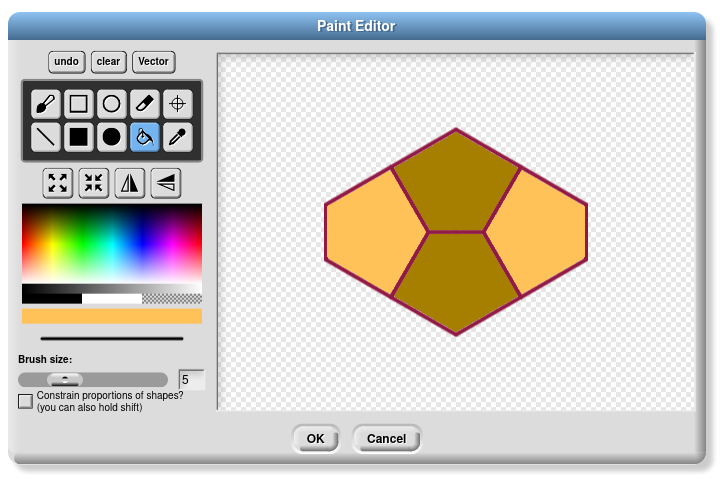
Task: Pick the set rotation center crosshair tool
Action: point(178,103)
